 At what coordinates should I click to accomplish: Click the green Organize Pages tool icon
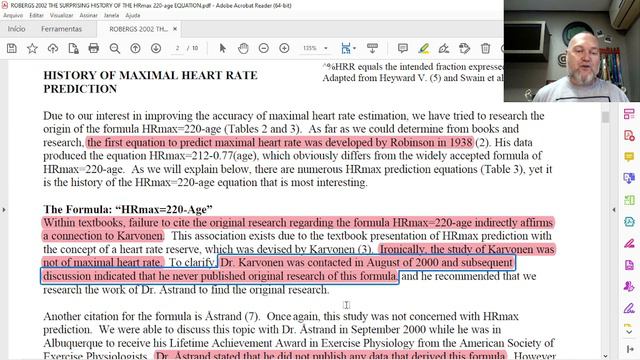[629, 200]
